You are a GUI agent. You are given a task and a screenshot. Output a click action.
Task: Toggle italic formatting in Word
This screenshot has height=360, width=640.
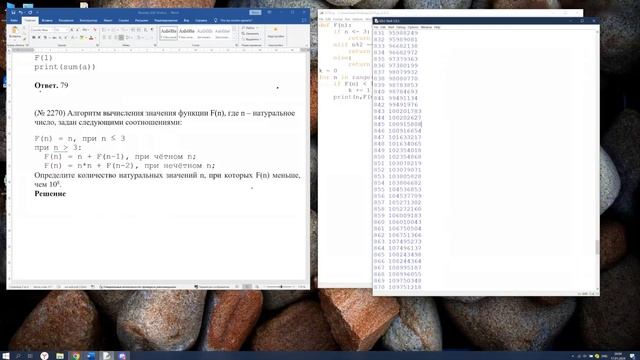pyautogui.click(x=39, y=38)
